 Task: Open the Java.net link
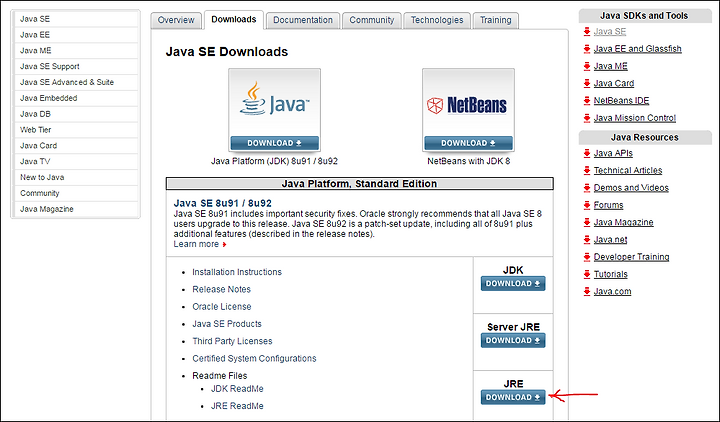coord(610,240)
